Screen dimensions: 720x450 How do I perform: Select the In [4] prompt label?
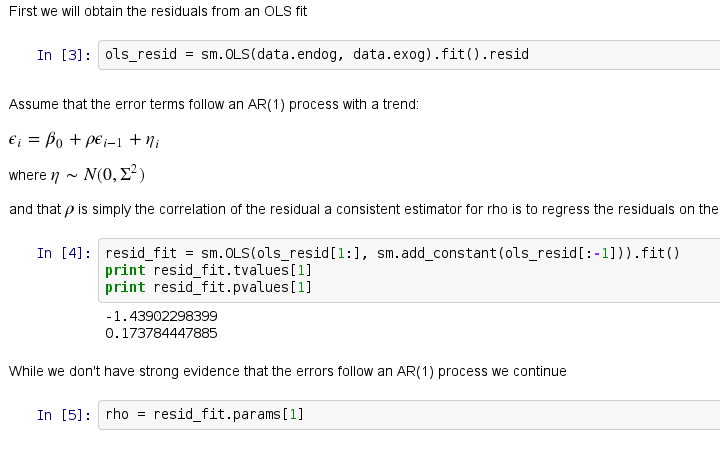65,253
